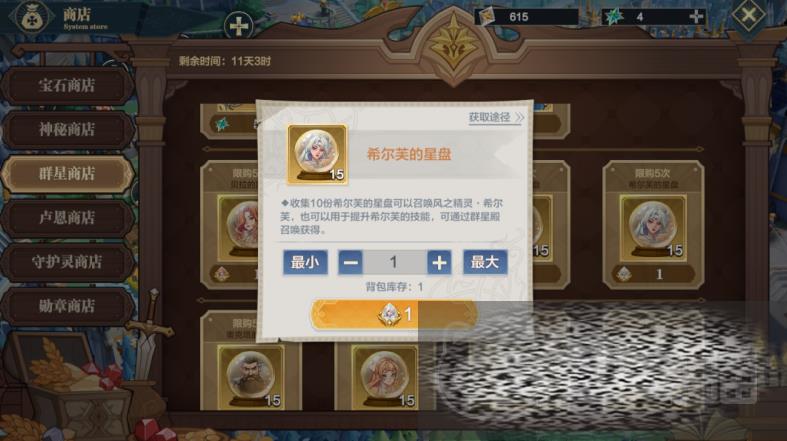Screen dimensions: 787x441
Task: Confirm purchase with orange price button
Action: (x=394, y=315)
